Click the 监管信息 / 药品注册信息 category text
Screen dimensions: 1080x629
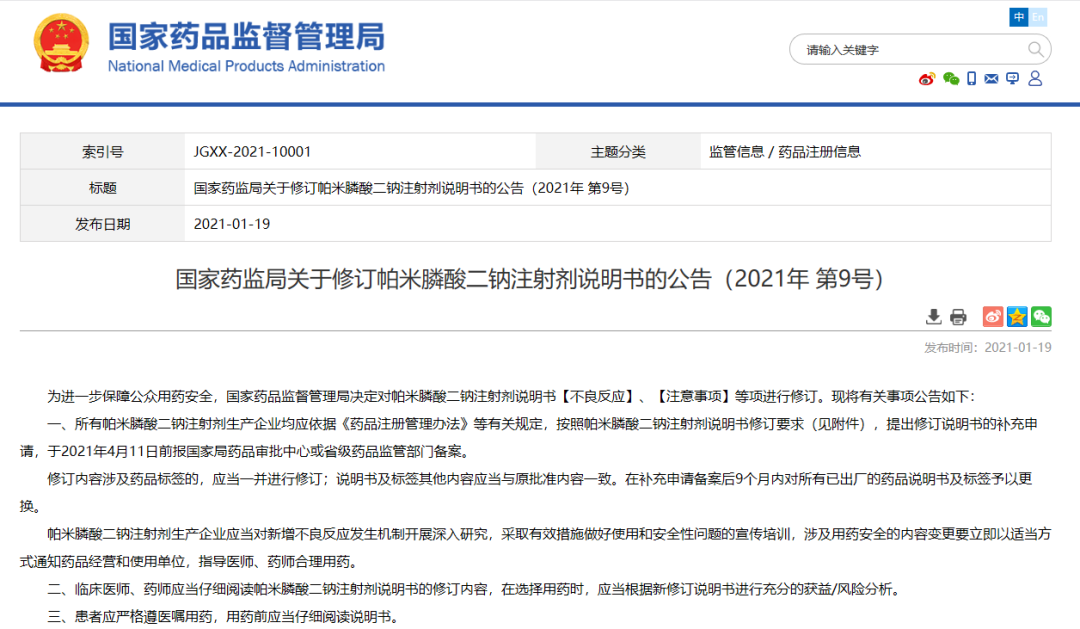point(785,152)
